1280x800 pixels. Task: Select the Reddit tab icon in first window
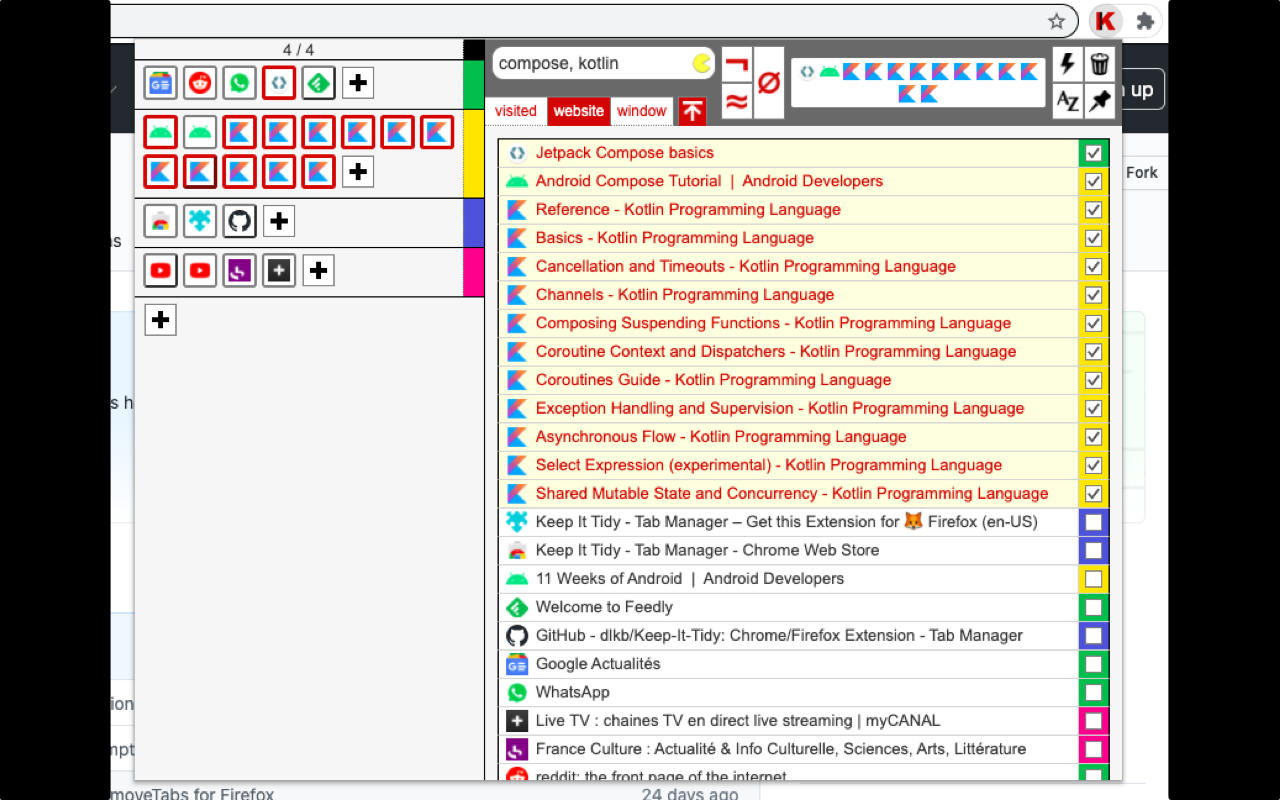click(x=200, y=83)
